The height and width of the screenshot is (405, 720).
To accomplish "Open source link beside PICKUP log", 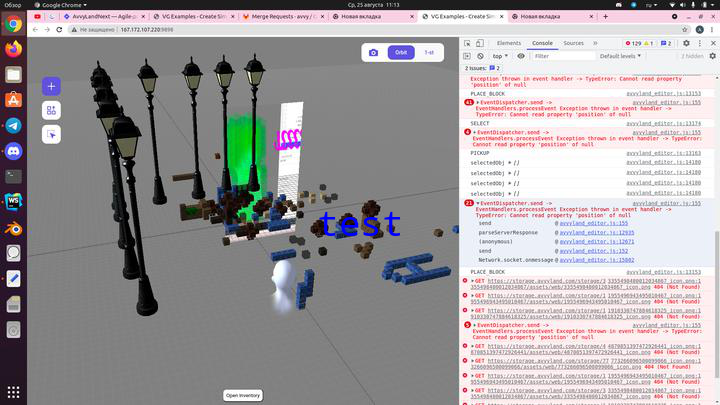I will click(664, 153).
